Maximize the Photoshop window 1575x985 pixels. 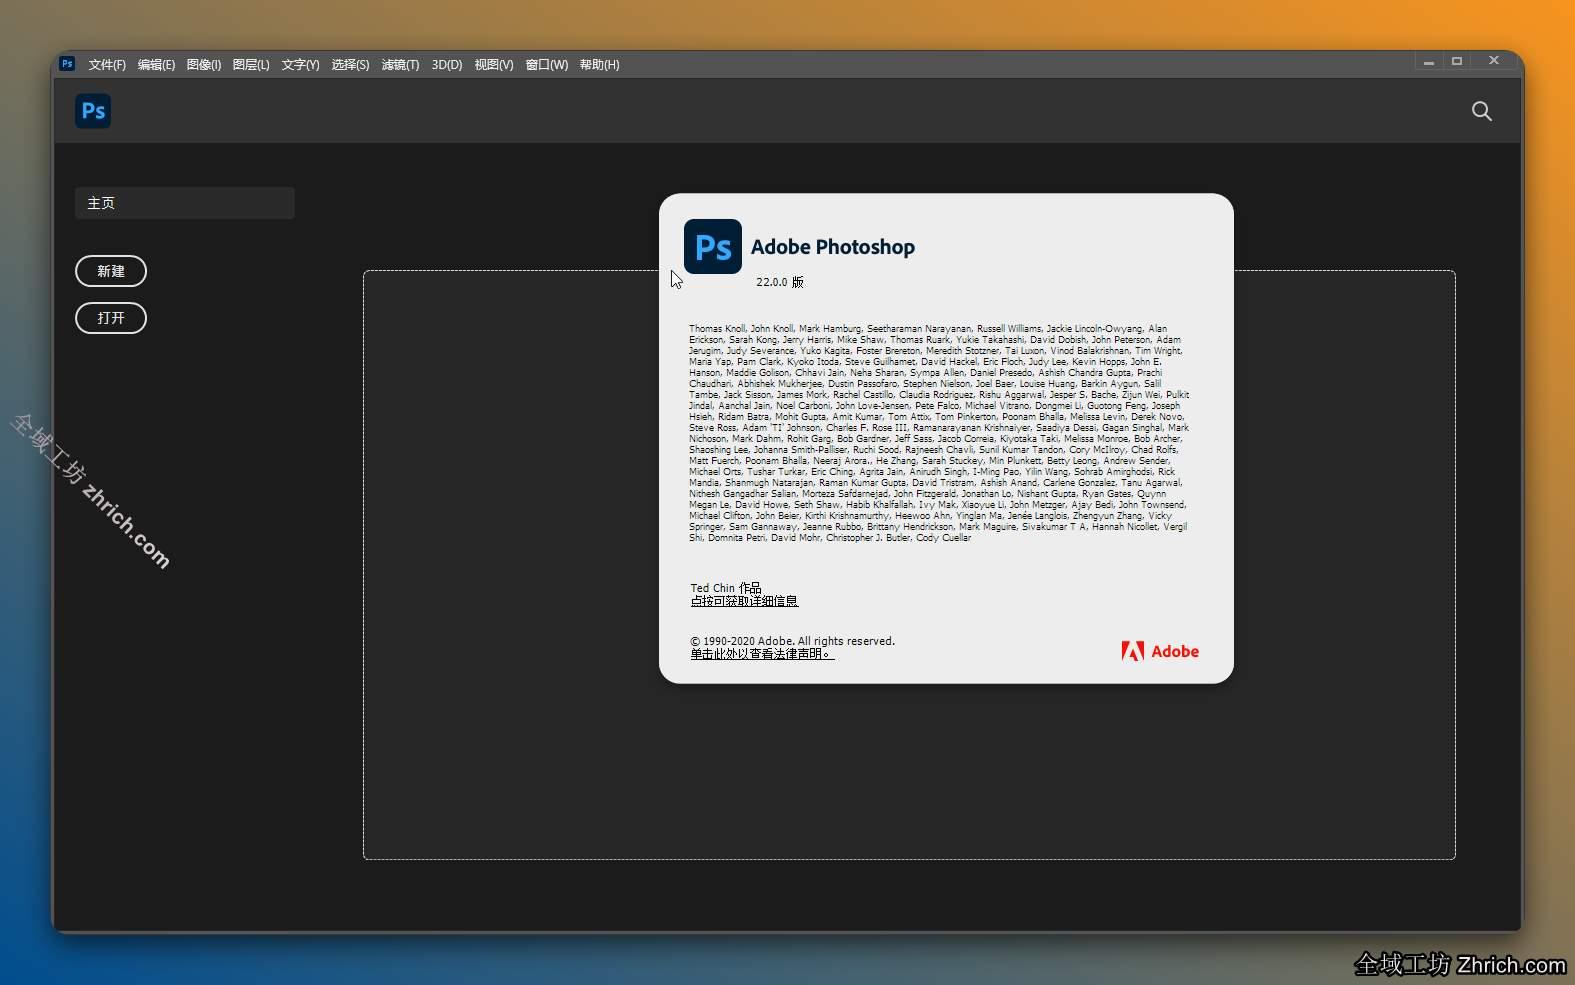coord(1457,62)
